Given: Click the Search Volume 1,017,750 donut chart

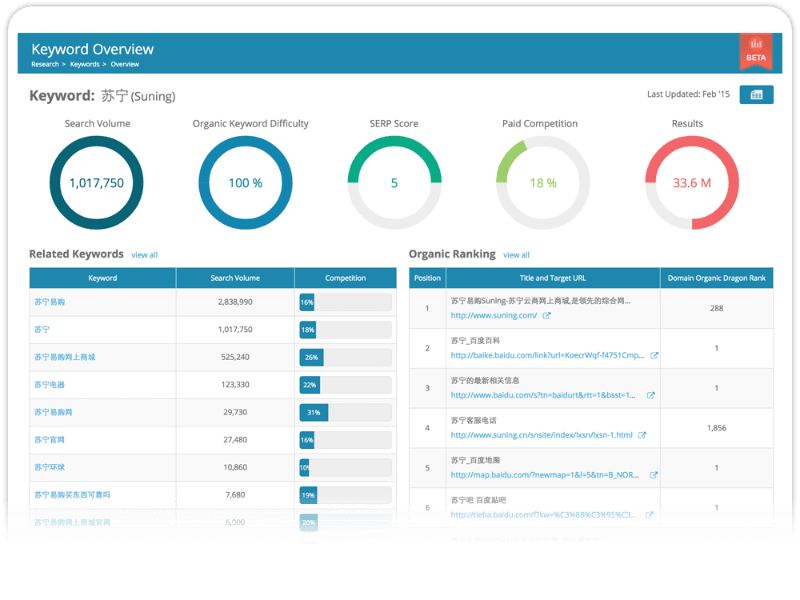Looking at the screenshot, I should [96, 183].
